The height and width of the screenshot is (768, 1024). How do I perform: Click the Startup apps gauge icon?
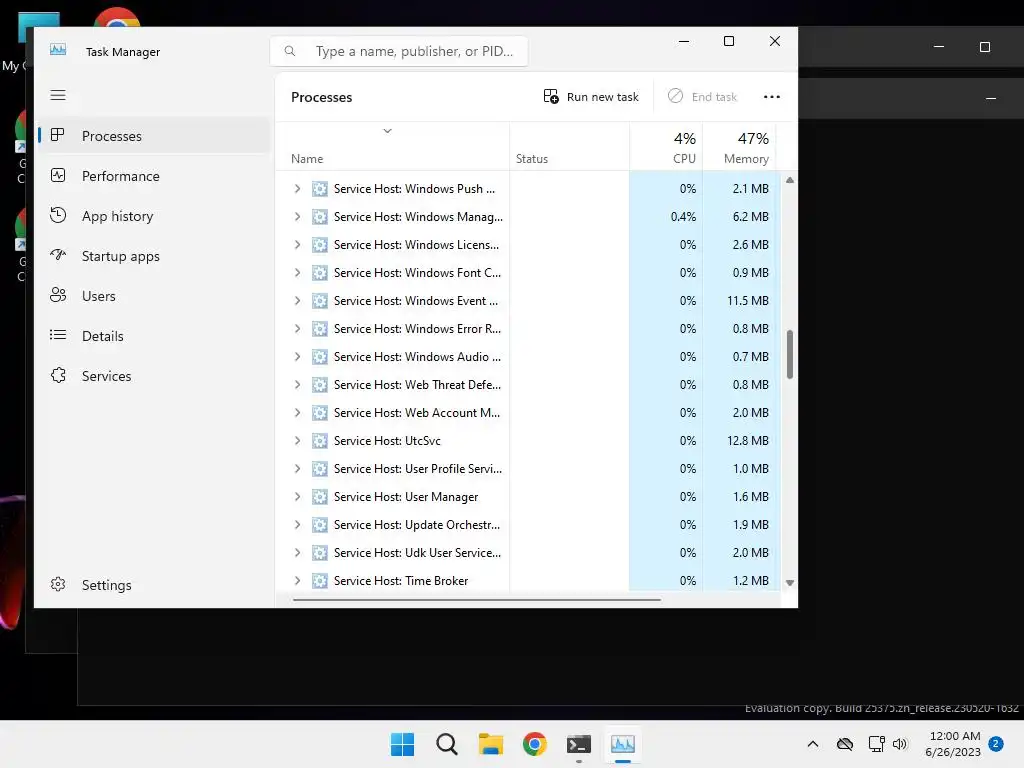pyautogui.click(x=58, y=255)
